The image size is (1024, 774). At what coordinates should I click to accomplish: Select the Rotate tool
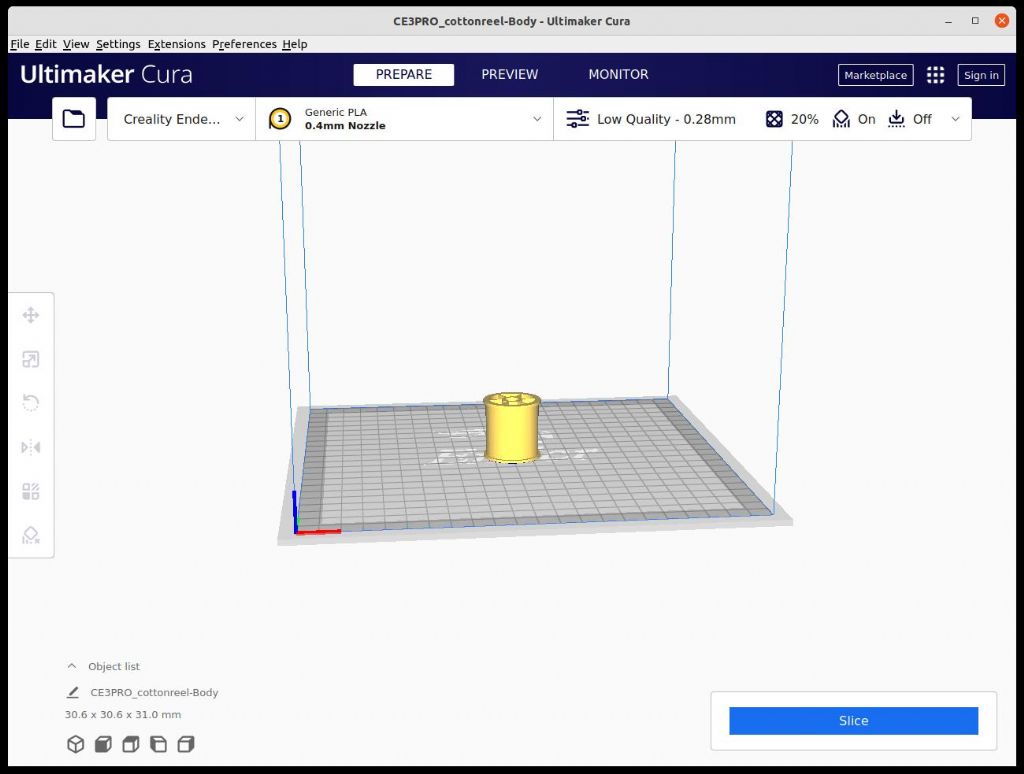point(31,403)
